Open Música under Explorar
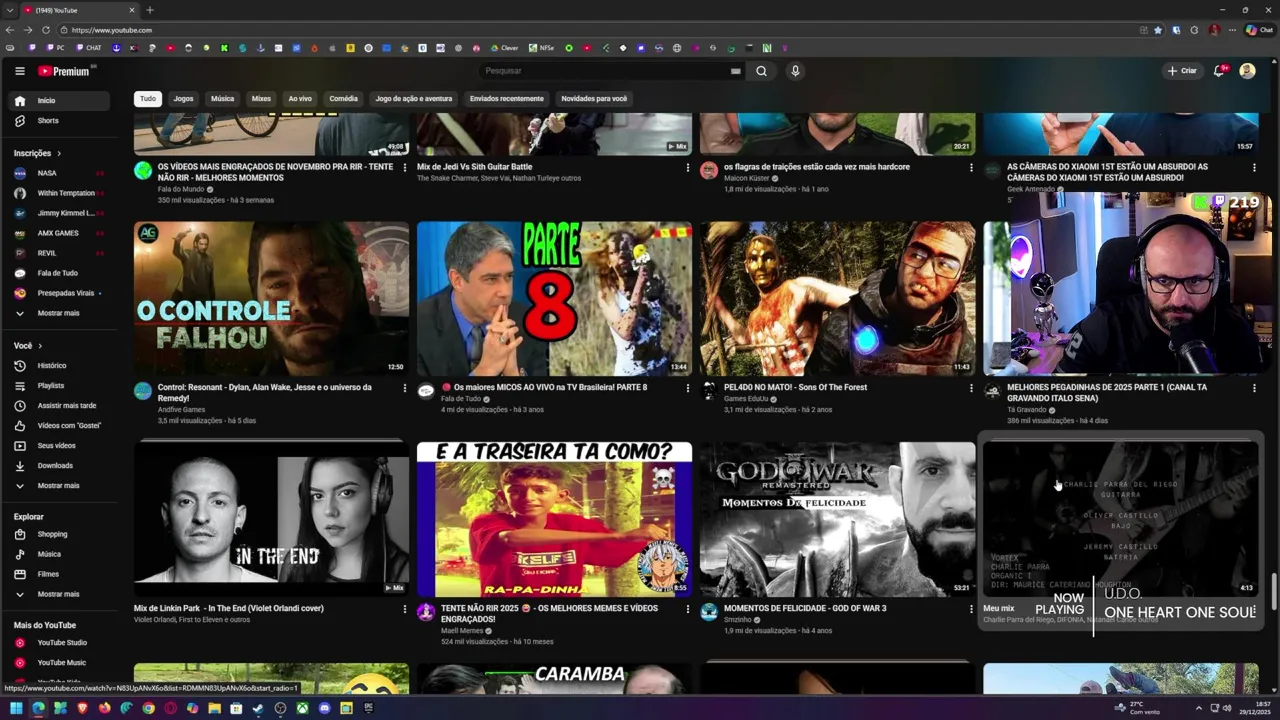This screenshot has width=1280, height=720. coord(61,554)
